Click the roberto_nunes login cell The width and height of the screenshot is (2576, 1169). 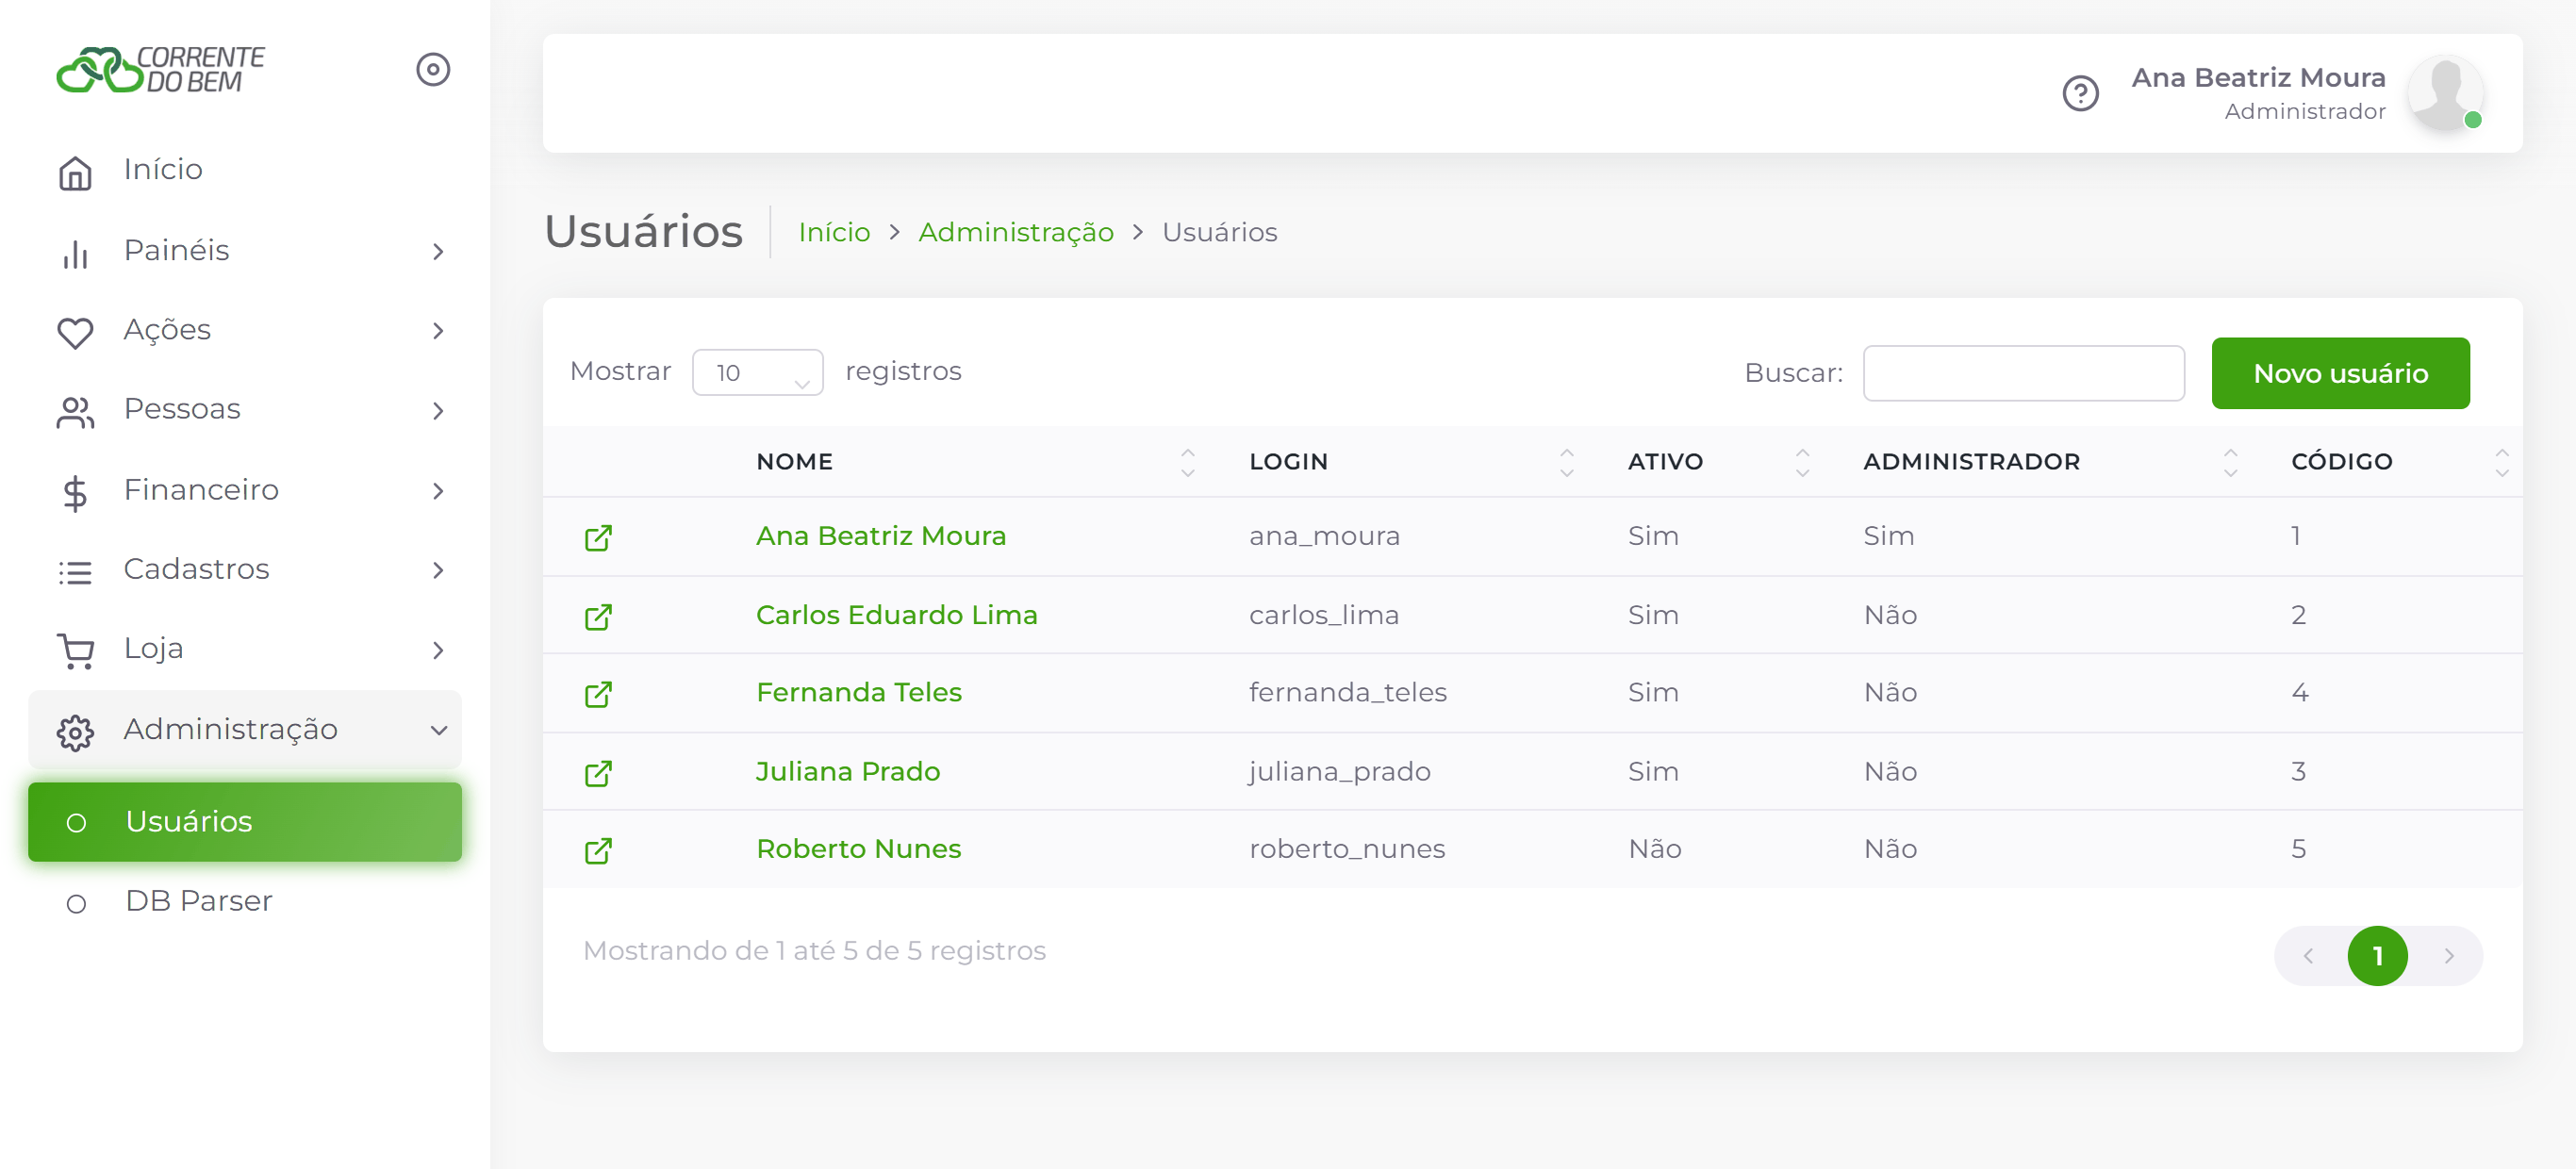pos(1346,850)
